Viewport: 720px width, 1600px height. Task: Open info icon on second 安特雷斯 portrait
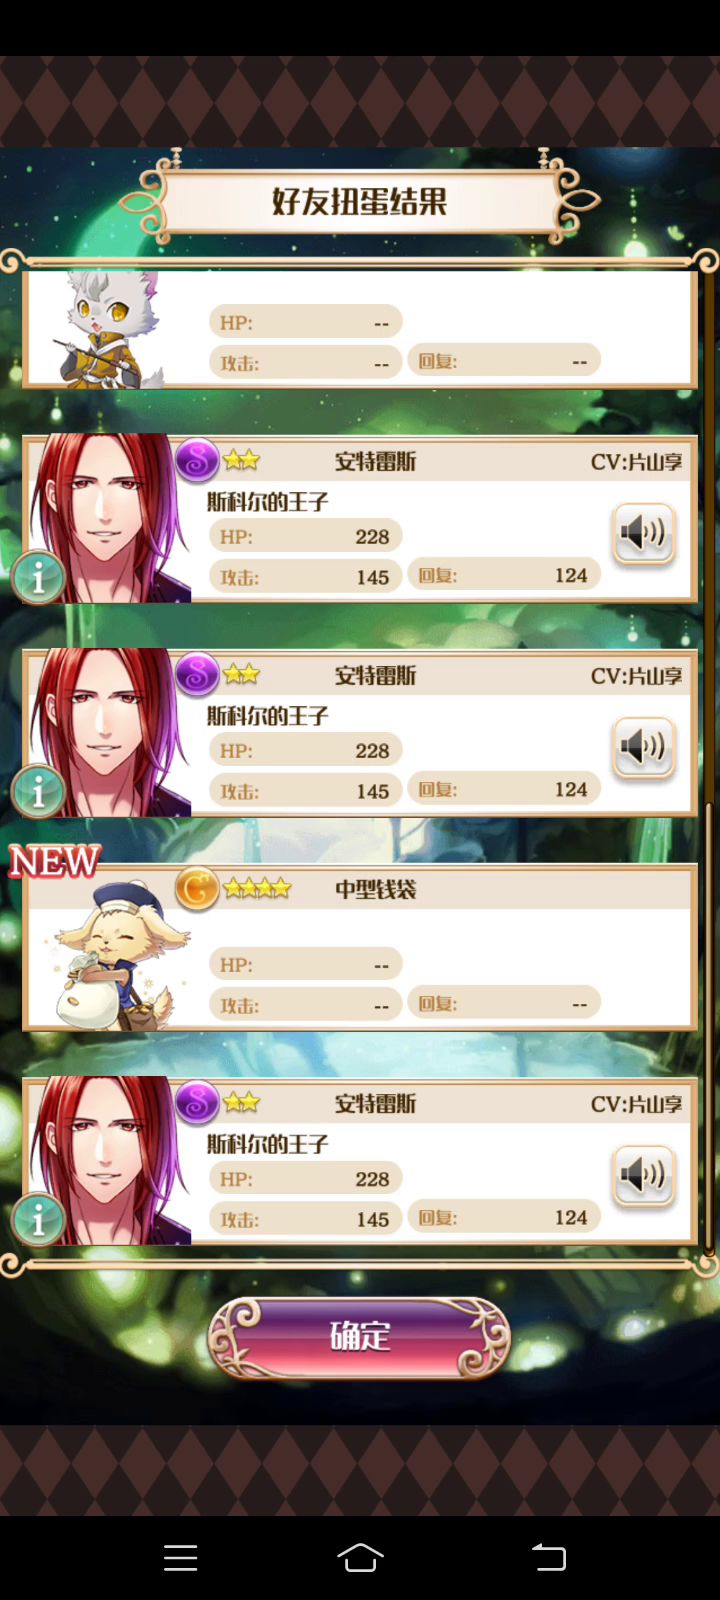click(38, 792)
